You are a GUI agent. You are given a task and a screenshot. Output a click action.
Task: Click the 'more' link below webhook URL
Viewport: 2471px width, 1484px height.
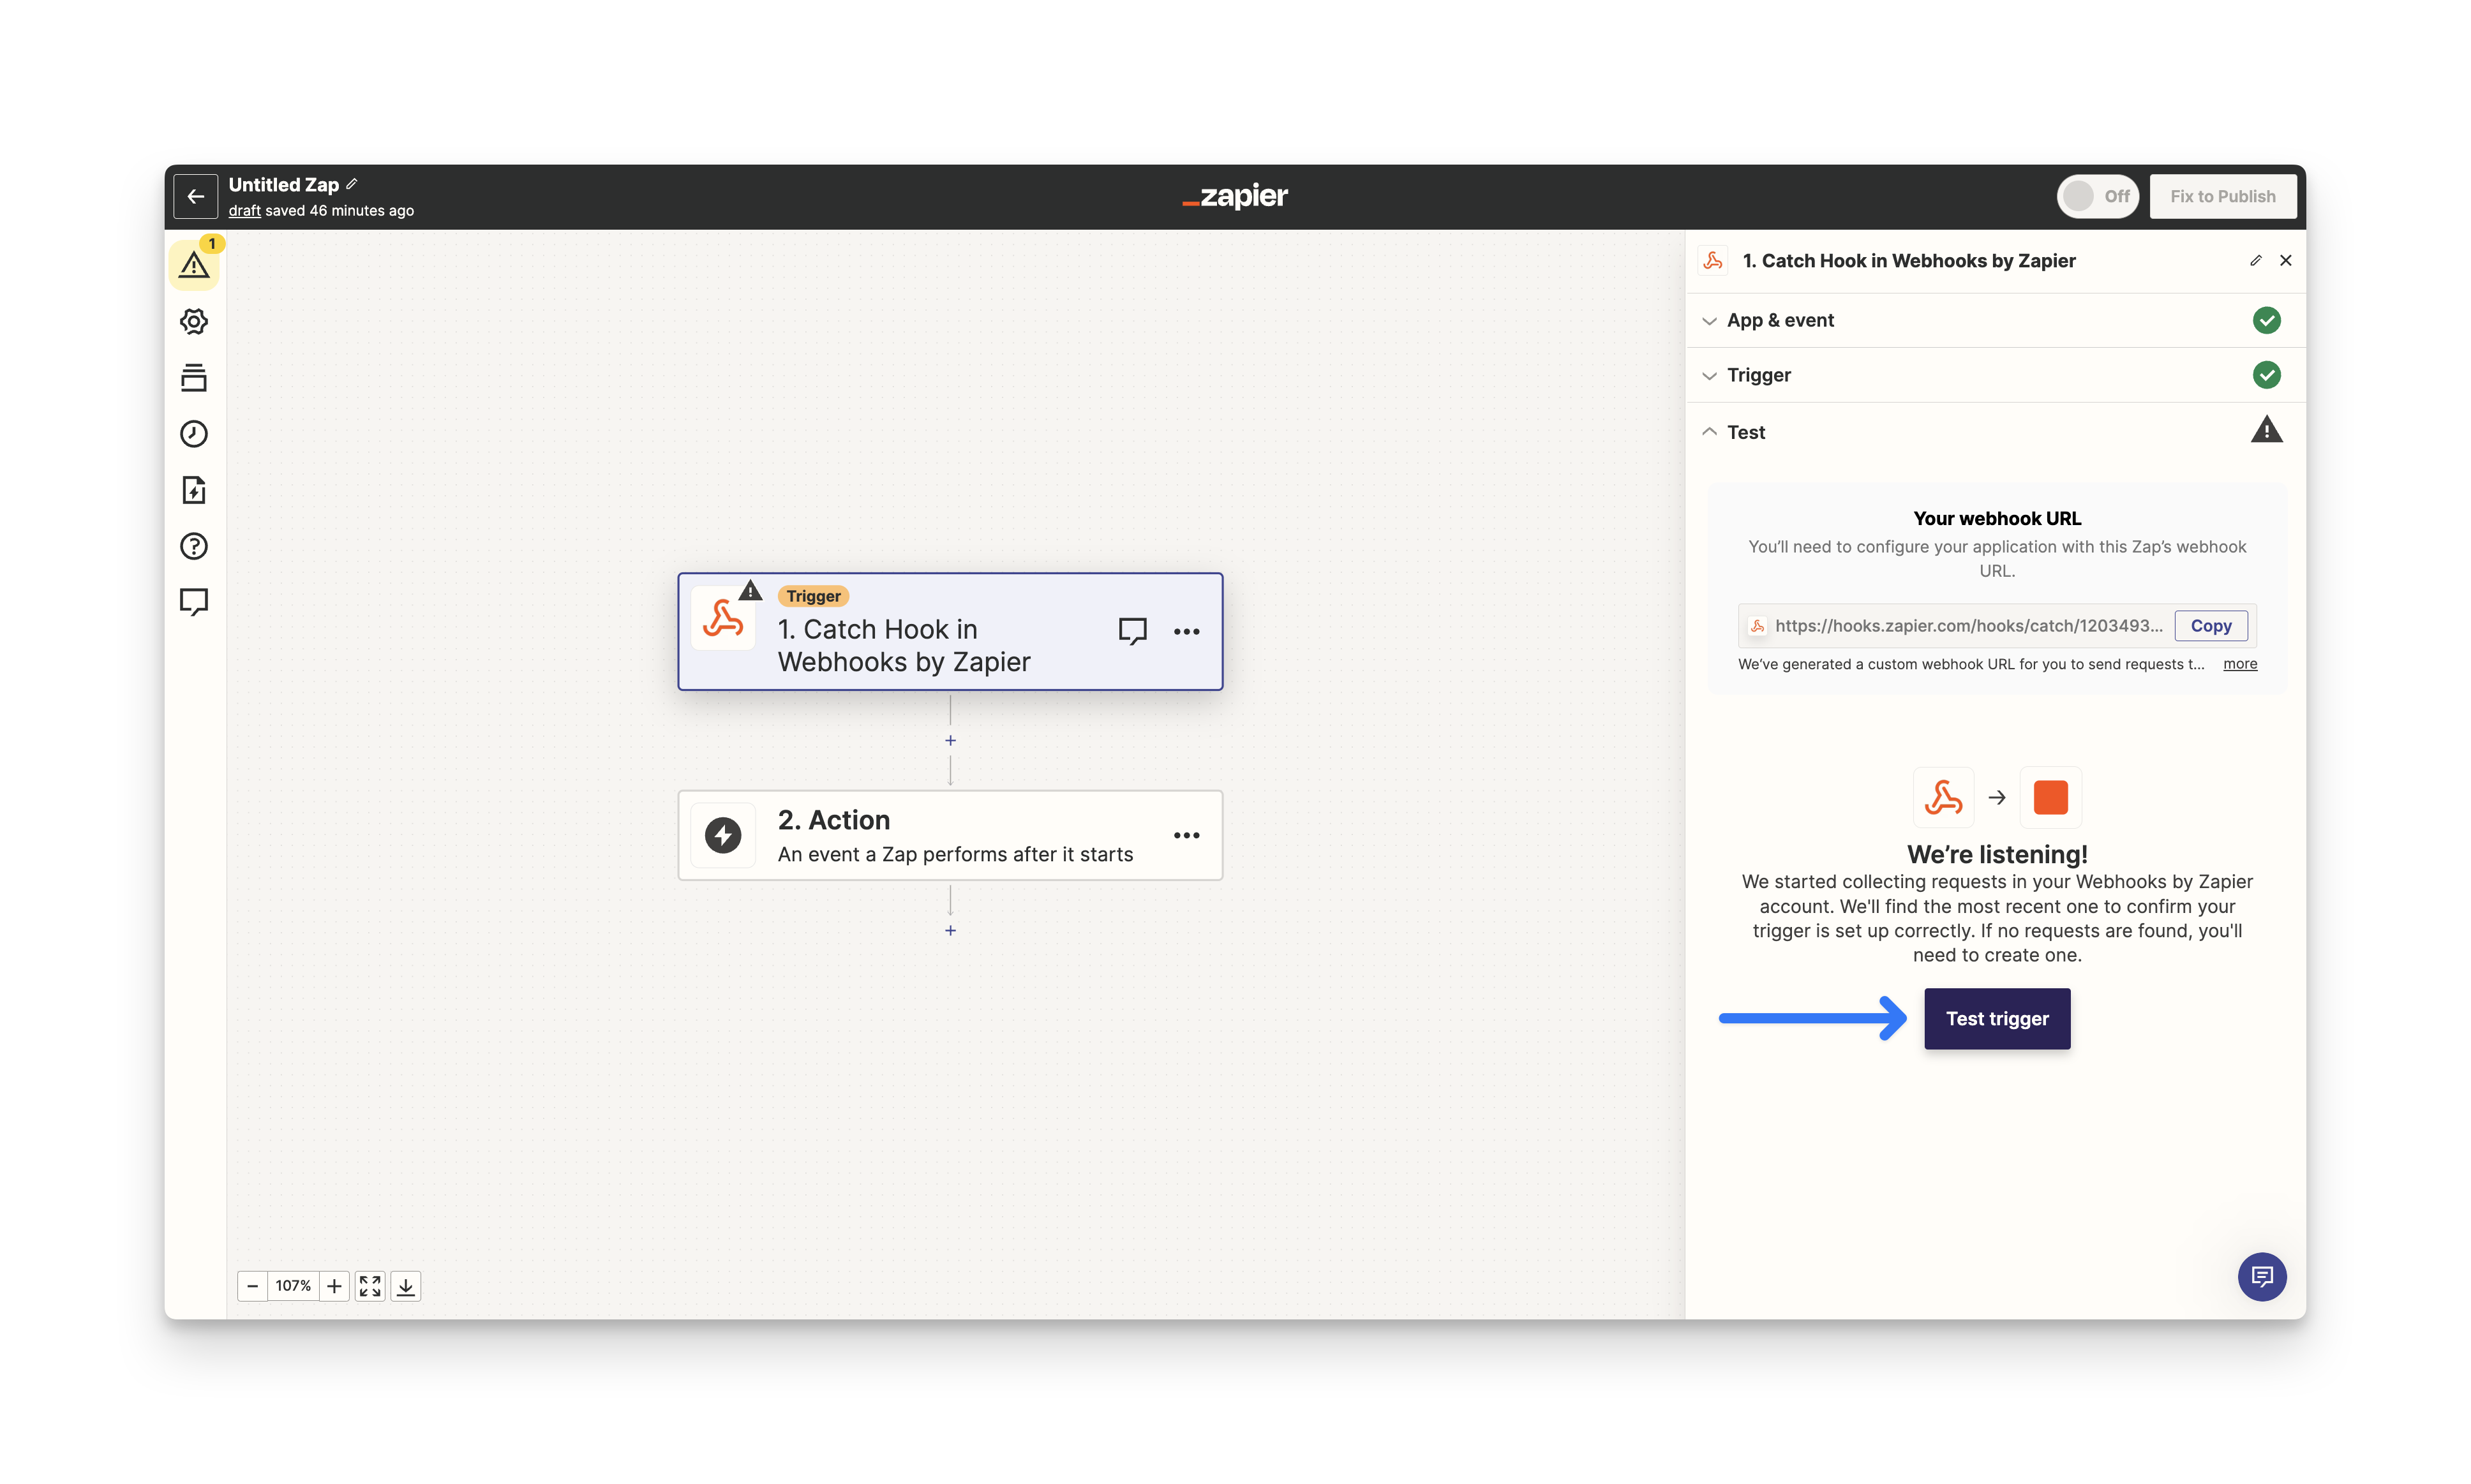[2239, 664]
